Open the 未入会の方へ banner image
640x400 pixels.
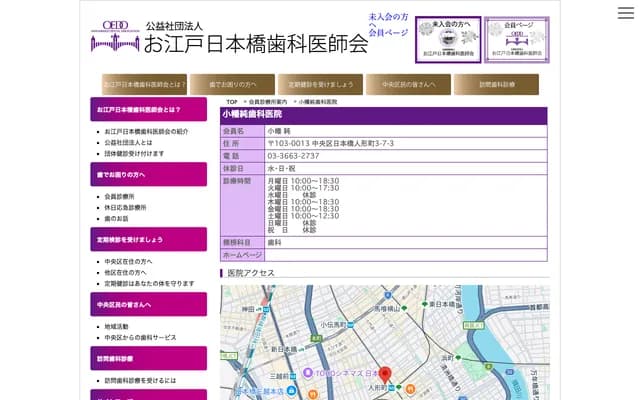click(x=448, y=38)
